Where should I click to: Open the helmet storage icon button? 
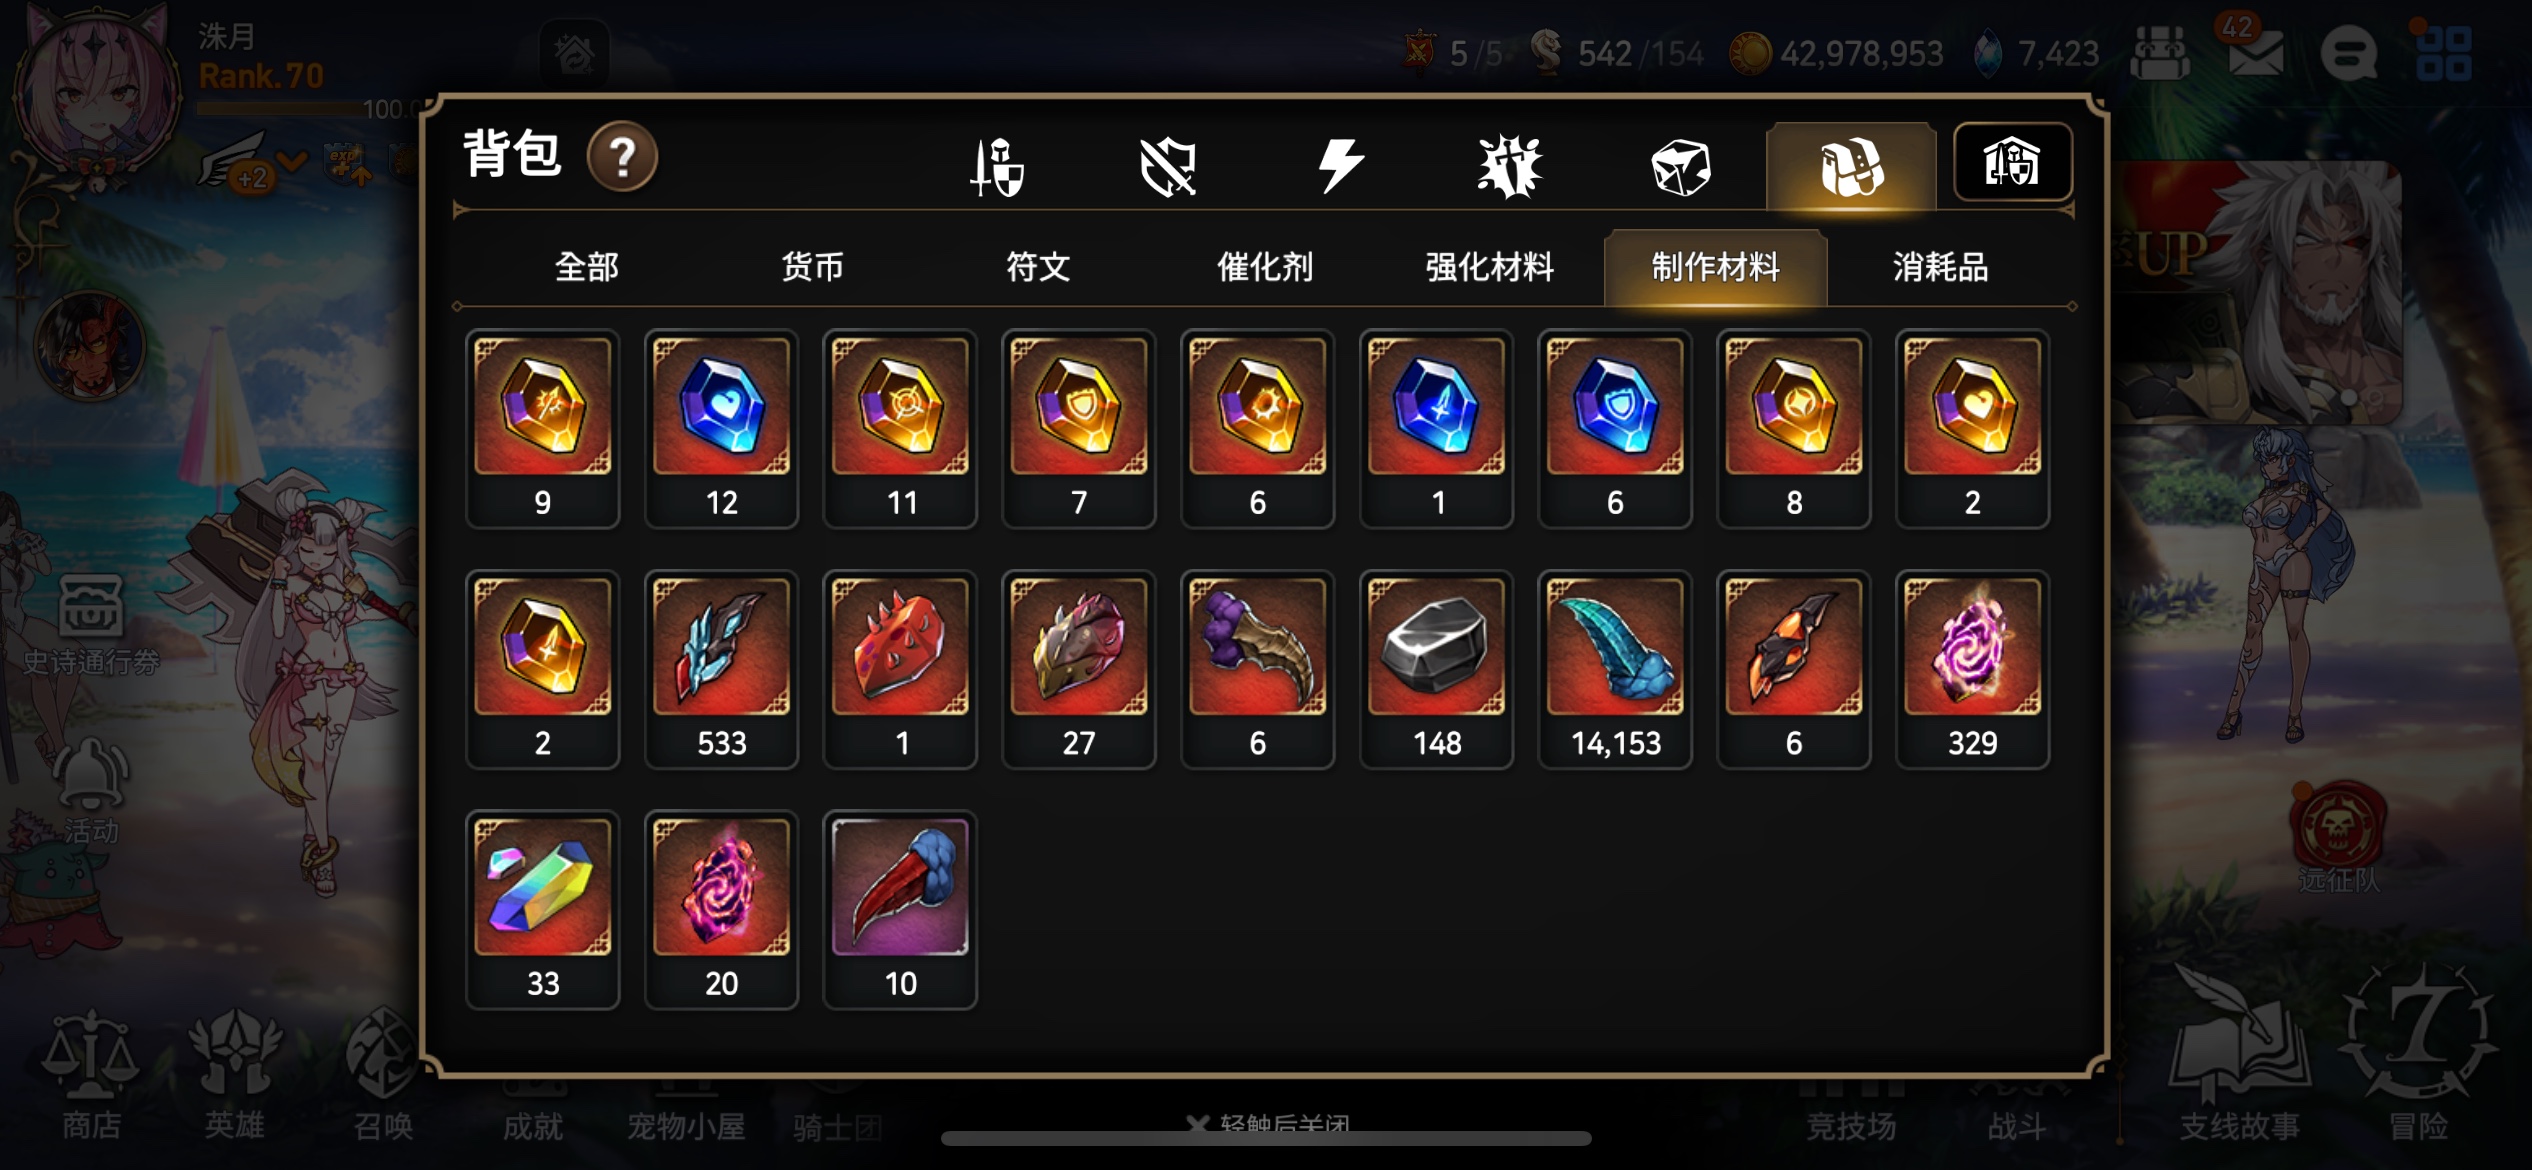pyautogui.click(x=2012, y=162)
